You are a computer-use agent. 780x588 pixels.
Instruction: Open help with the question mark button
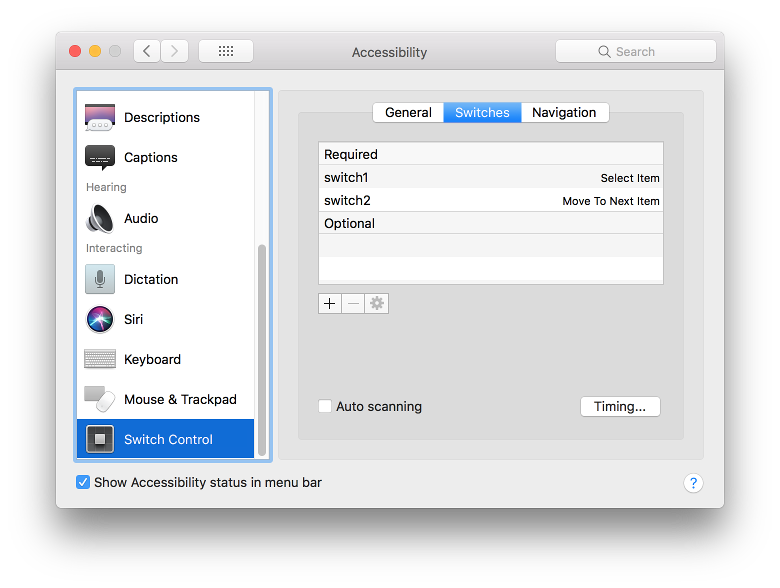pyautogui.click(x=693, y=483)
